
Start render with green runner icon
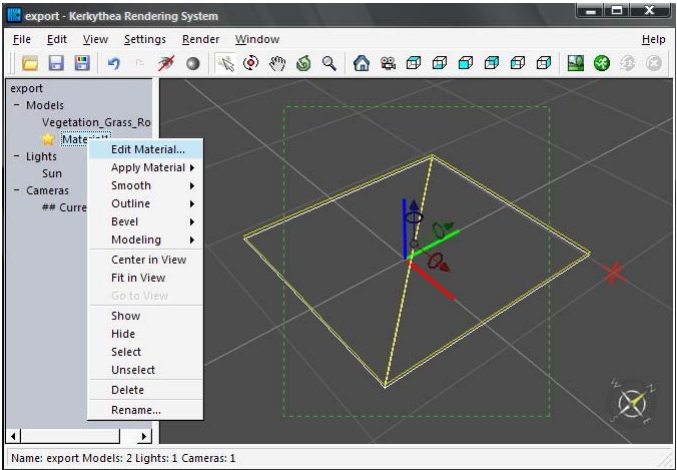pyautogui.click(x=602, y=63)
